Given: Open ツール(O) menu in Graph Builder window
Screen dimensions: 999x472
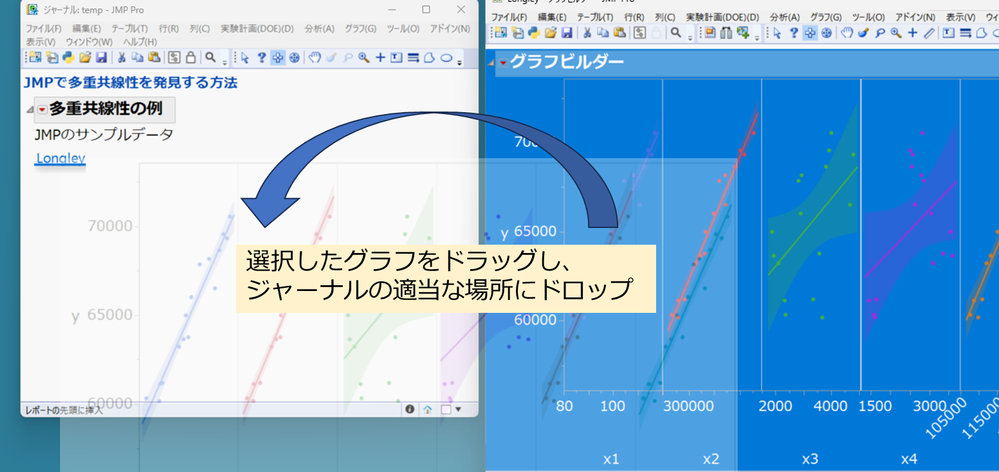Looking at the screenshot, I should tap(868, 17).
